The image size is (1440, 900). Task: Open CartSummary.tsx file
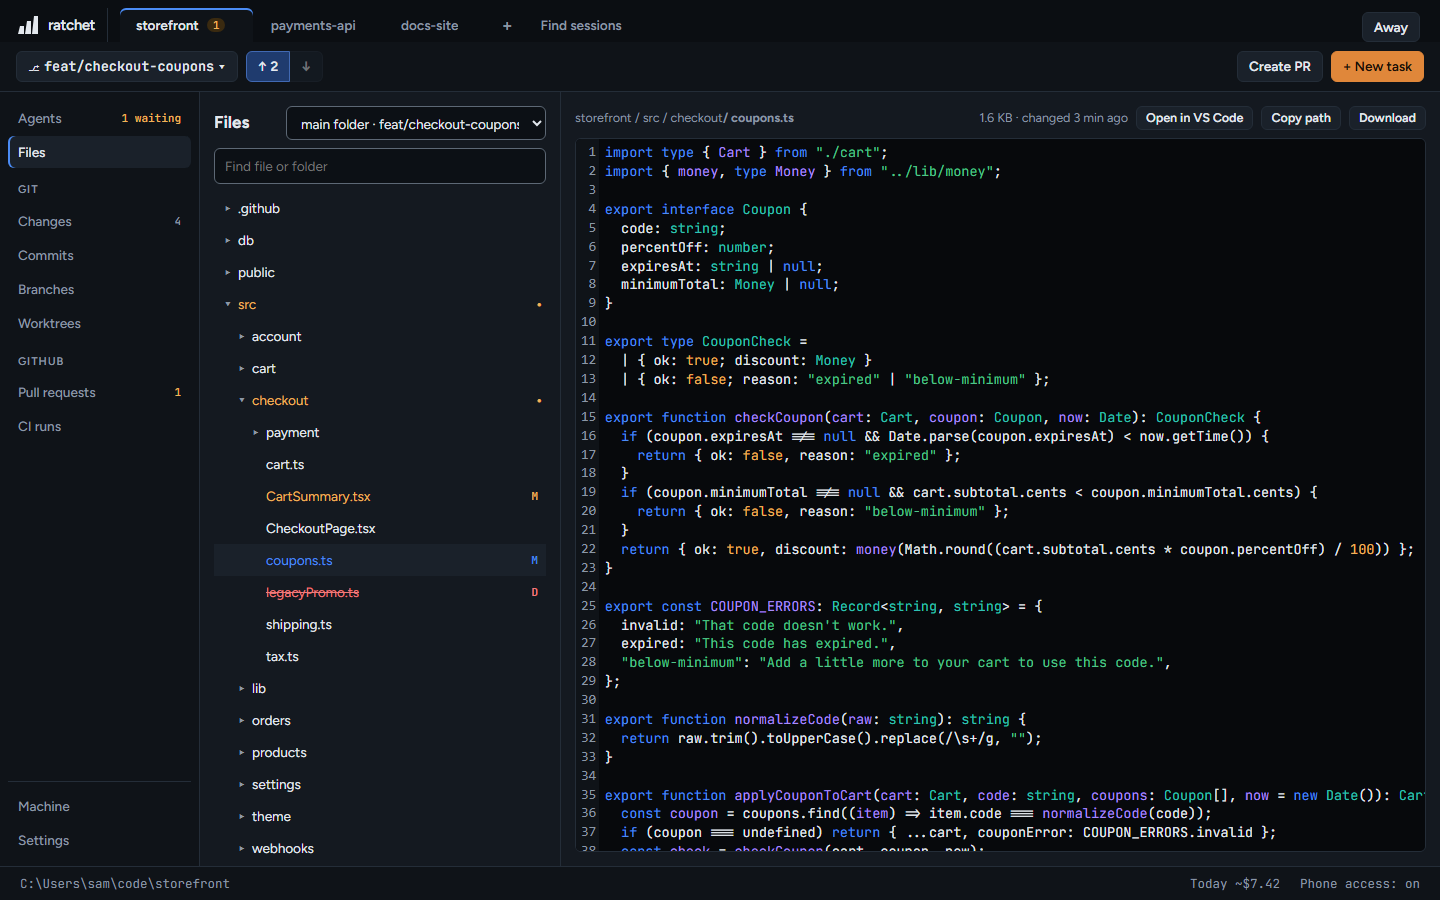click(380, 497)
